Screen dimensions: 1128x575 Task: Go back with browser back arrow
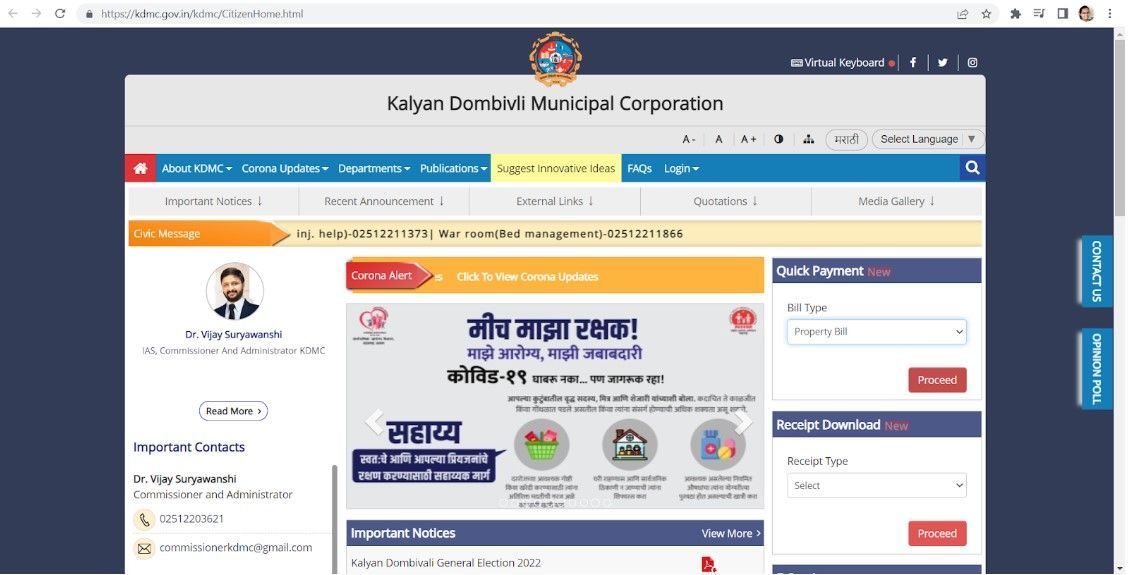pos(13,14)
